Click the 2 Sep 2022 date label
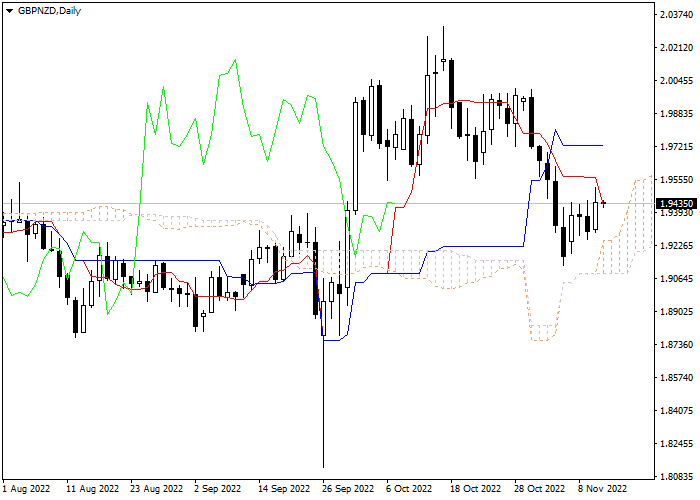700x500 pixels. coord(218,489)
